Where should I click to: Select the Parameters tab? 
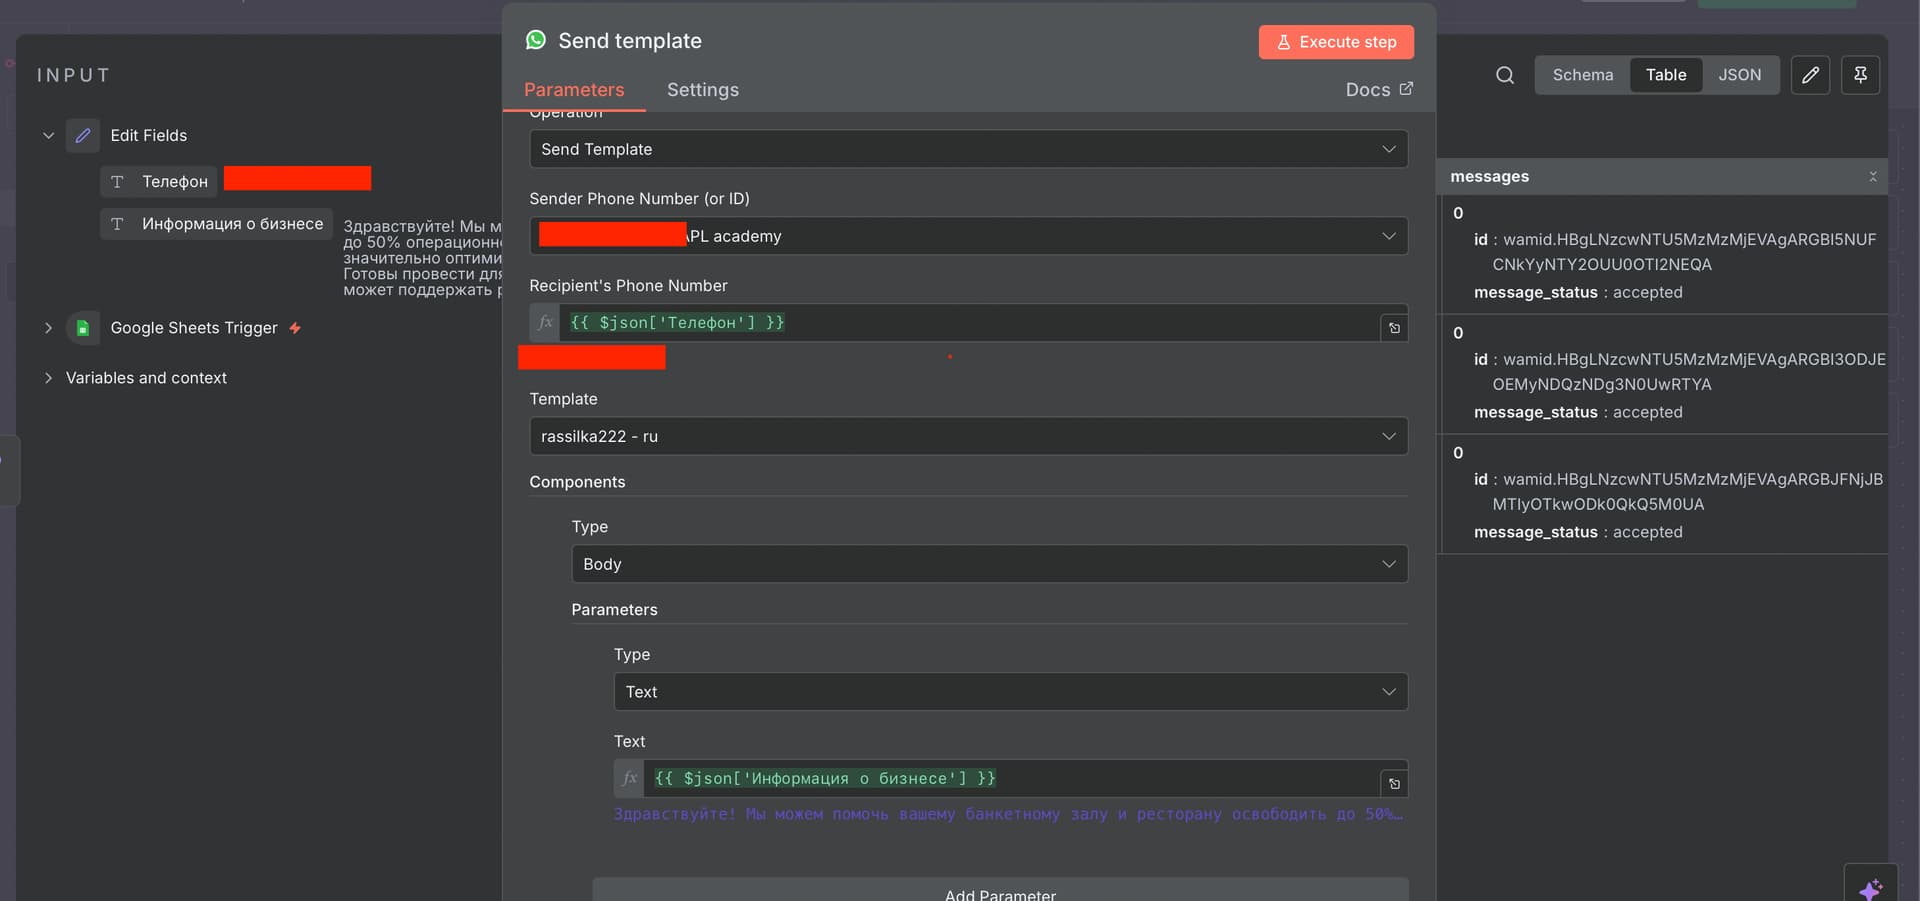tap(574, 90)
